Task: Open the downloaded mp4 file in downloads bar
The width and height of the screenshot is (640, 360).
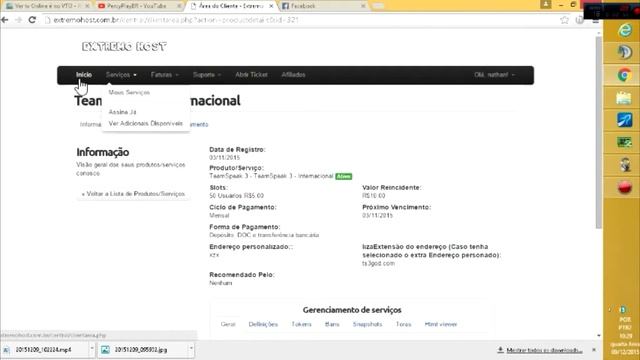Action: pyautogui.click(x=43, y=350)
